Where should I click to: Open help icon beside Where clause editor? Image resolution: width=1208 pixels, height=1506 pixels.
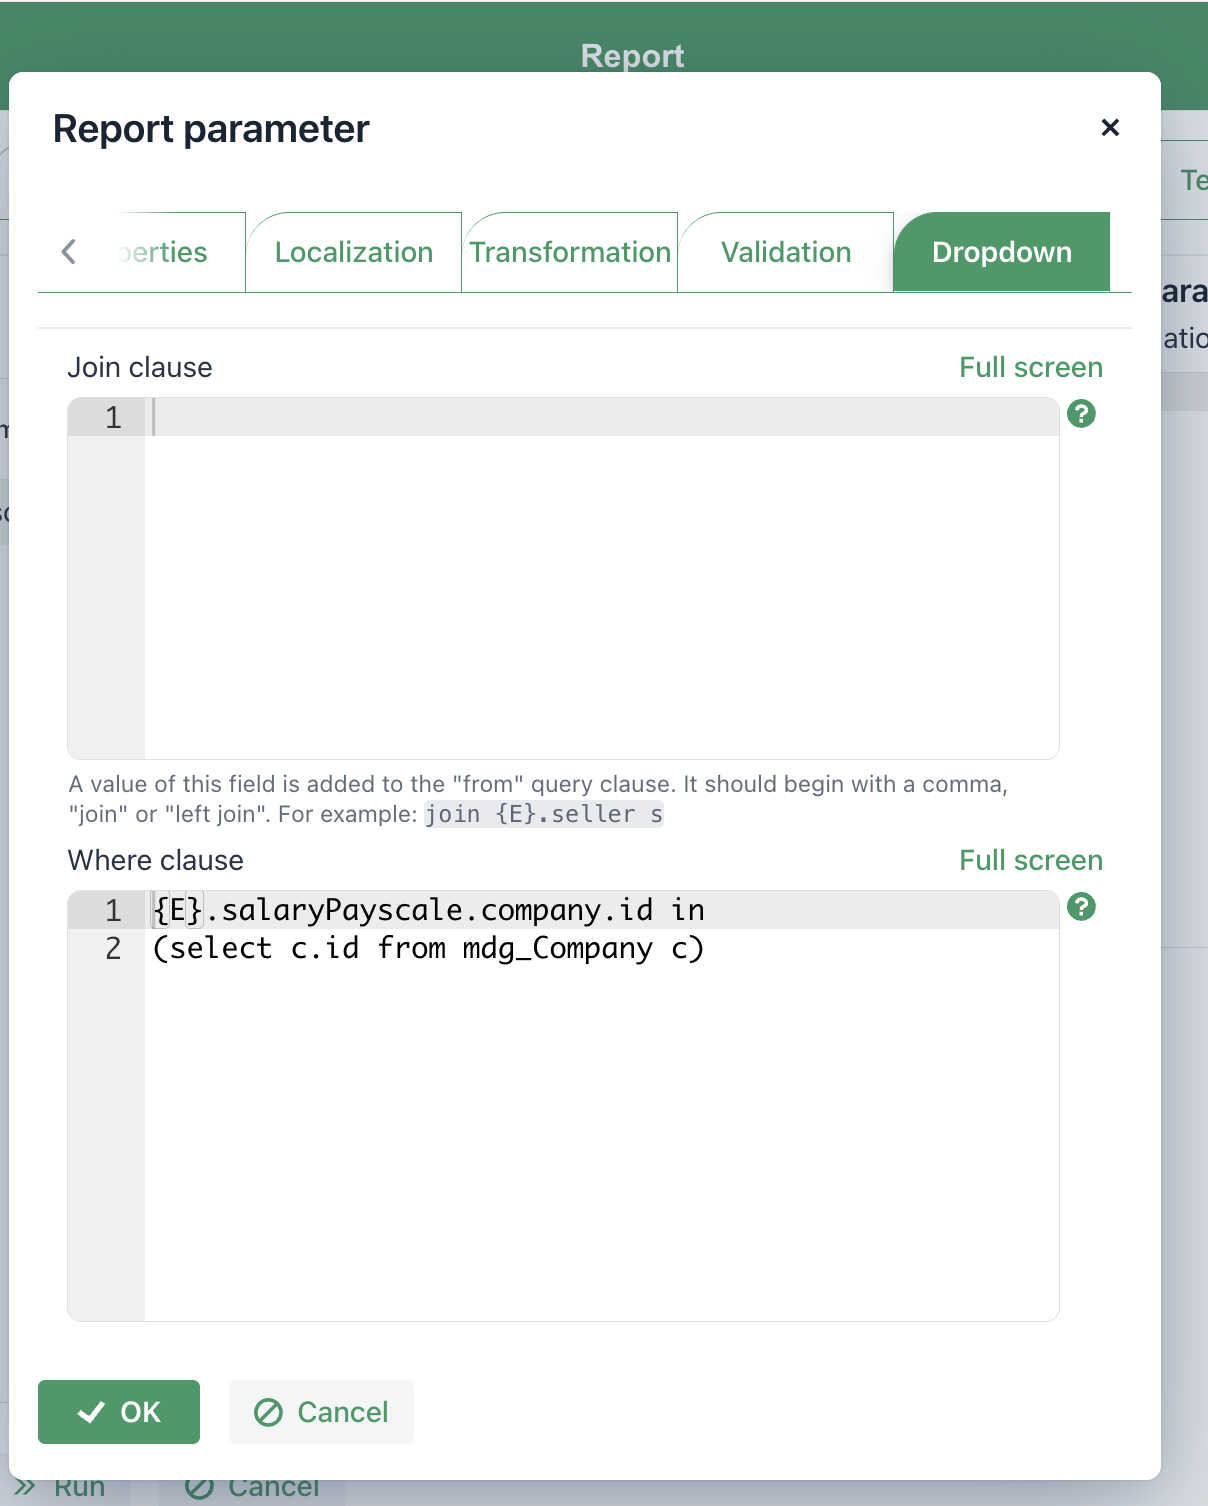click(1081, 907)
